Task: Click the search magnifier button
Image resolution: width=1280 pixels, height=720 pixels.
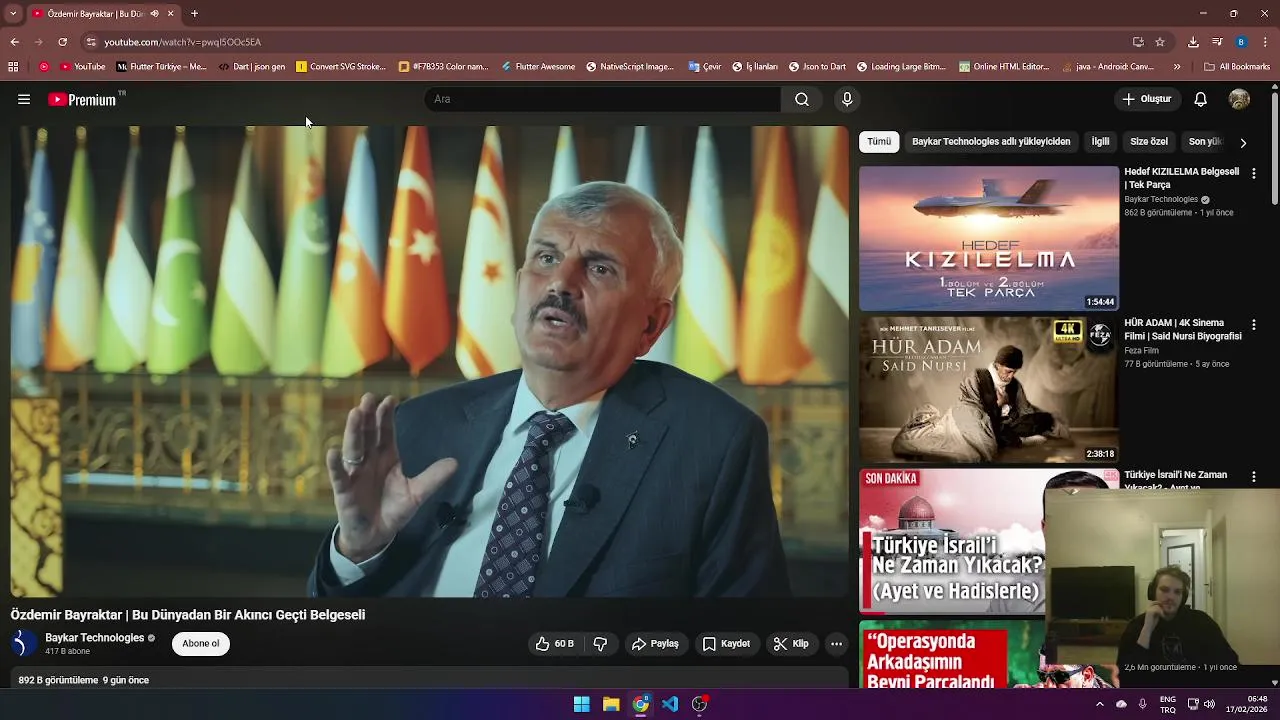Action: click(802, 99)
